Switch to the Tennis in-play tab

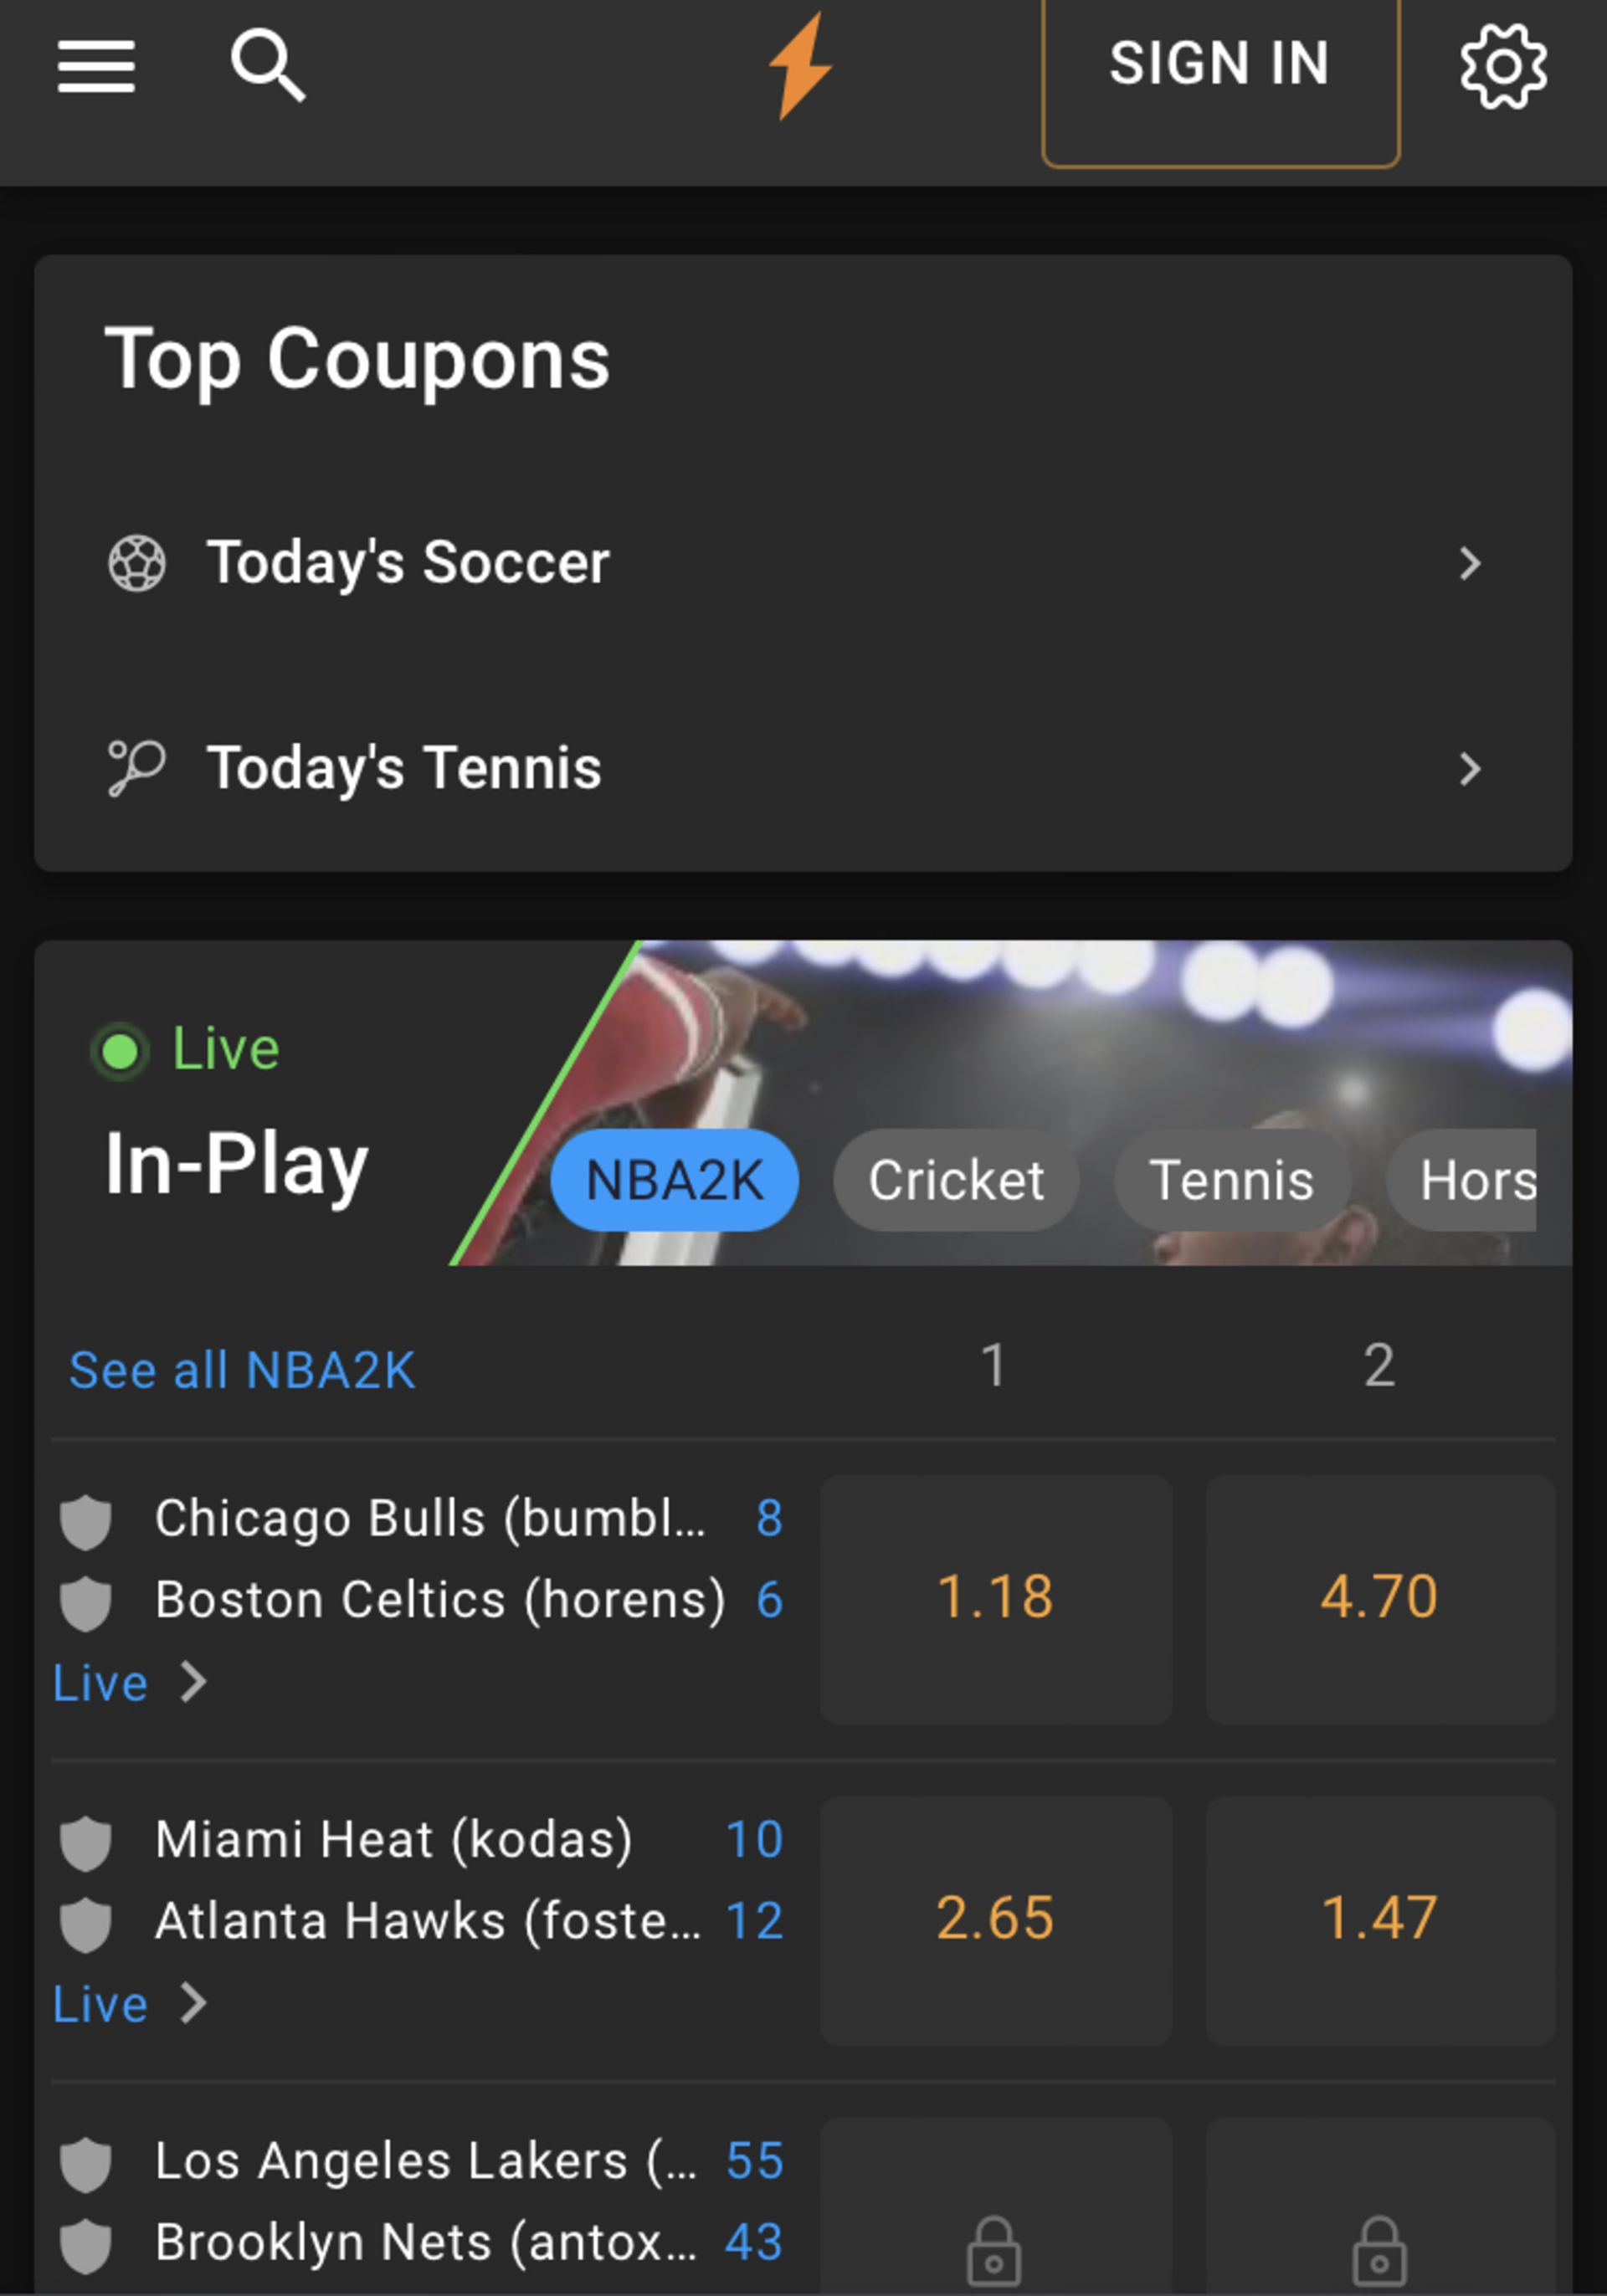tap(1231, 1180)
